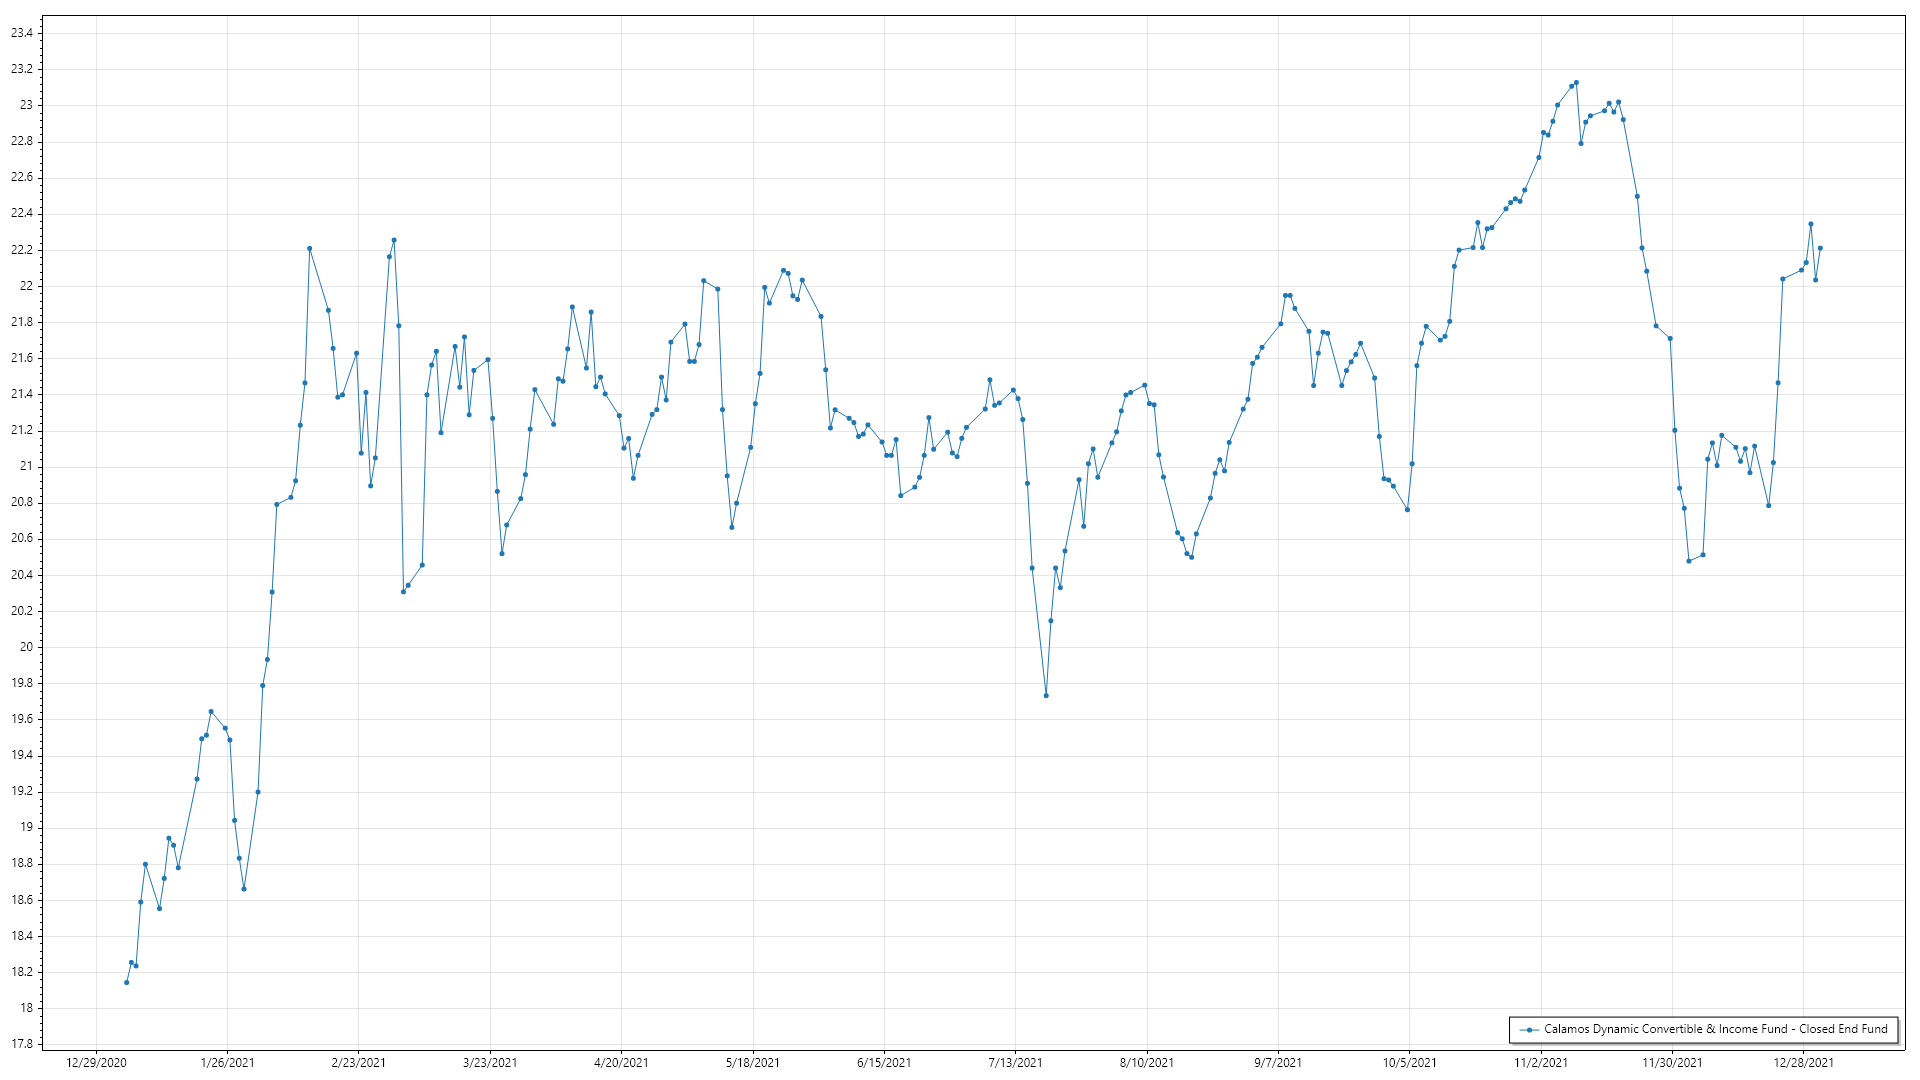Click the 23.4 y-axis value label

coord(22,33)
